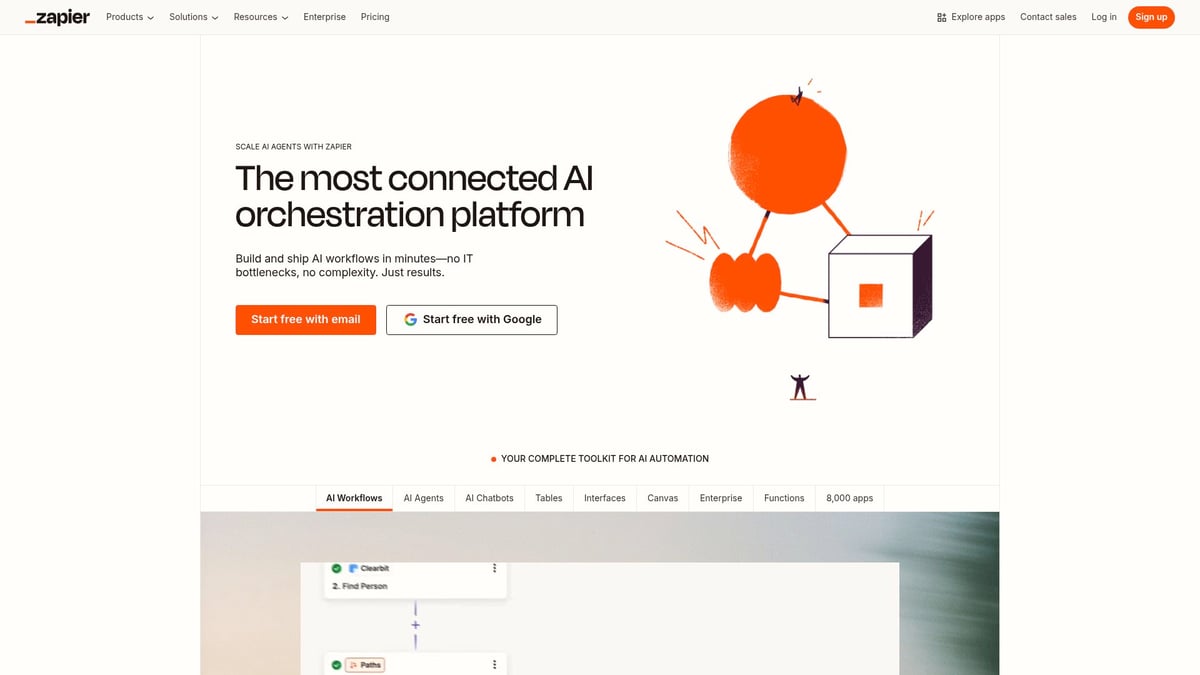Viewport: 1200px width, 675px height.
Task: Click the green checkmark on Clearbit step
Action: [x=336, y=568]
